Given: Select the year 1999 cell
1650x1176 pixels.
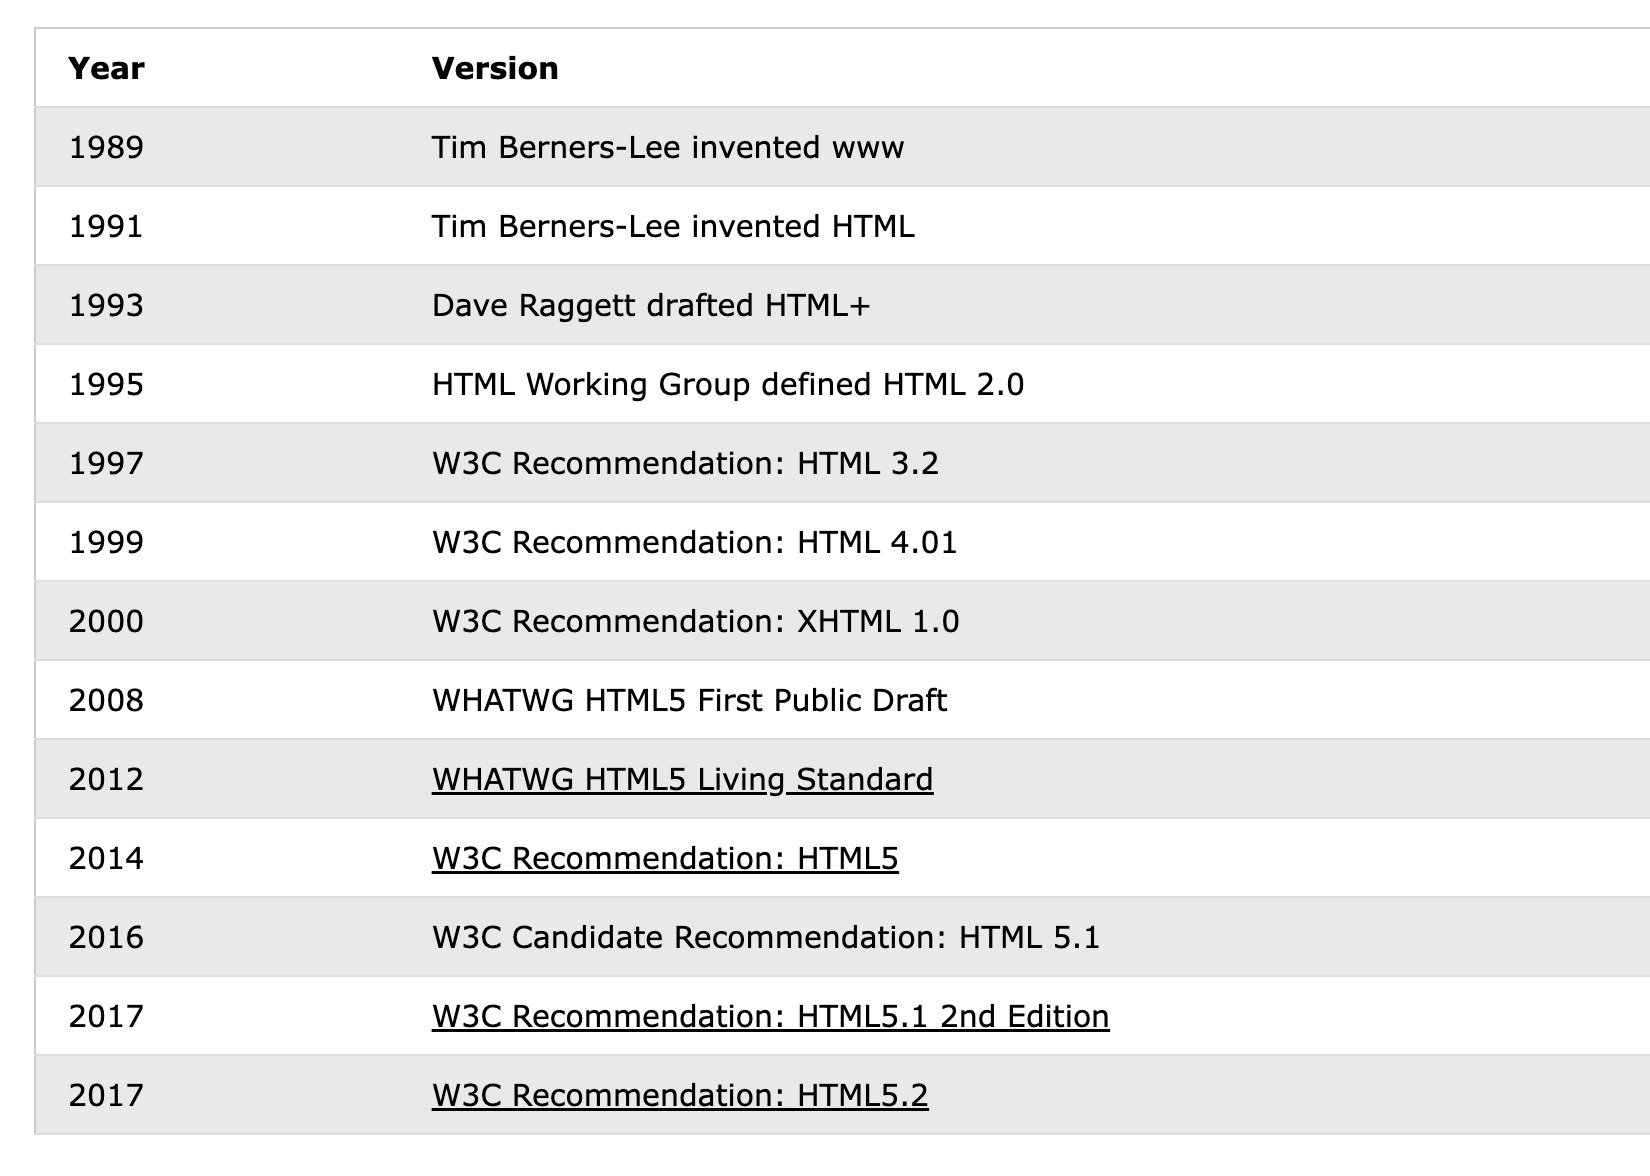Looking at the screenshot, I should (x=106, y=542).
